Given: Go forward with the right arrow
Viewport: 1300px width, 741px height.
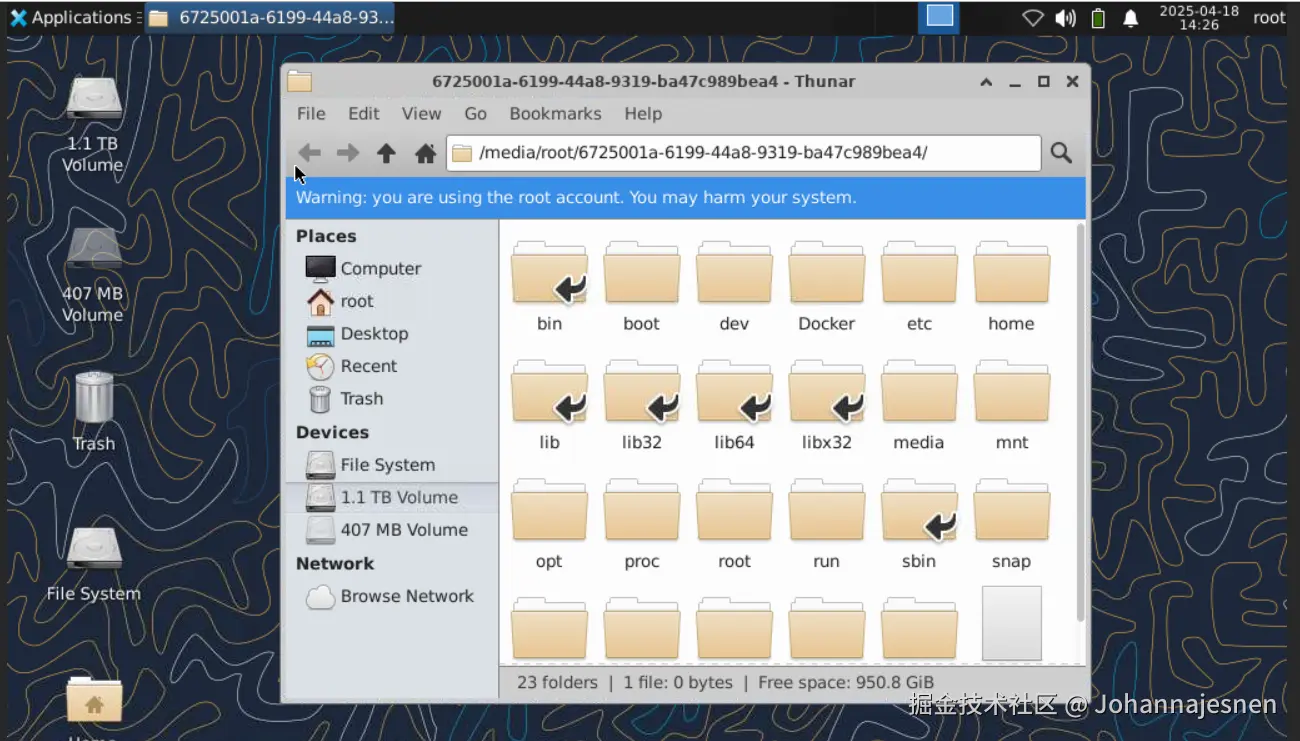Looking at the screenshot, I should [348, 153].
